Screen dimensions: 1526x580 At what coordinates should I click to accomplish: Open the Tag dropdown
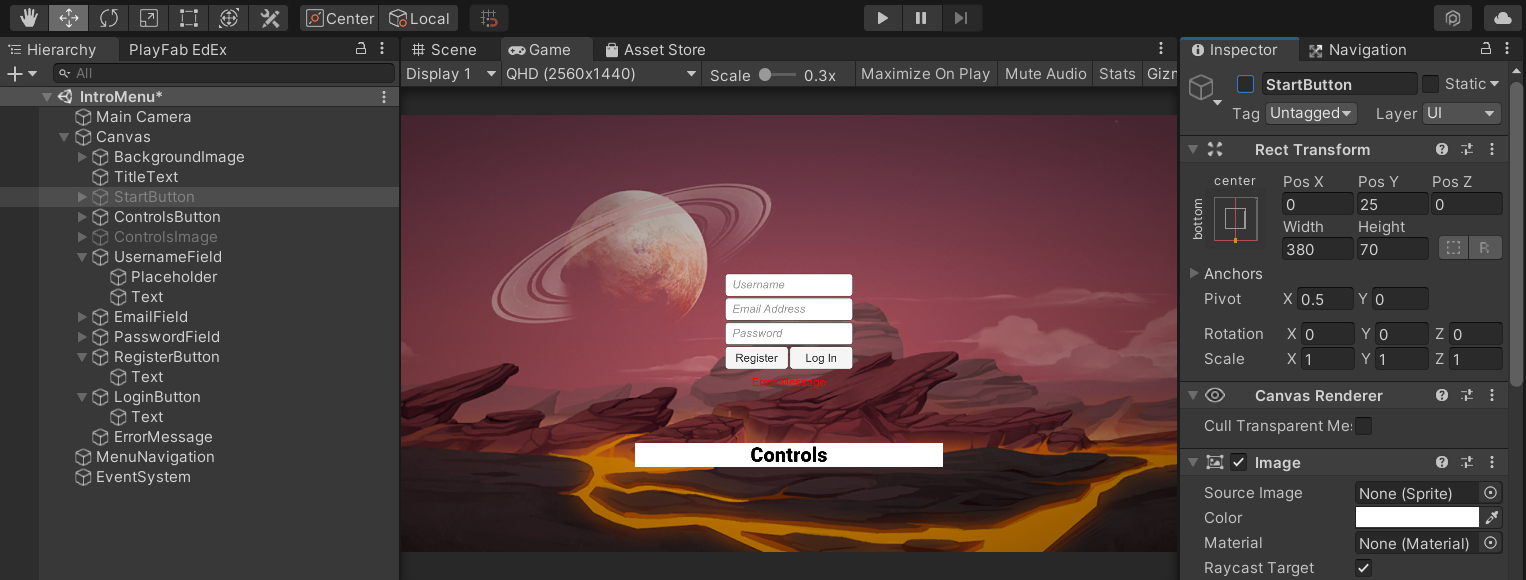(x=1311, y=113)
